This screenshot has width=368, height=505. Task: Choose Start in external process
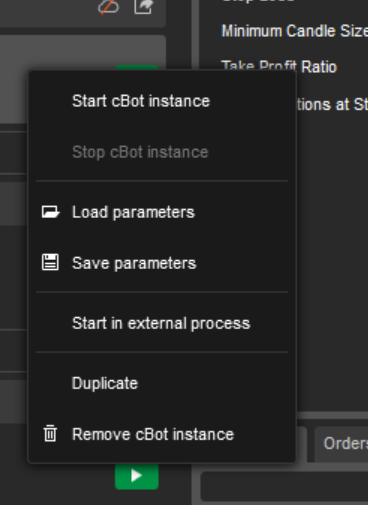[x=161, y=323]
